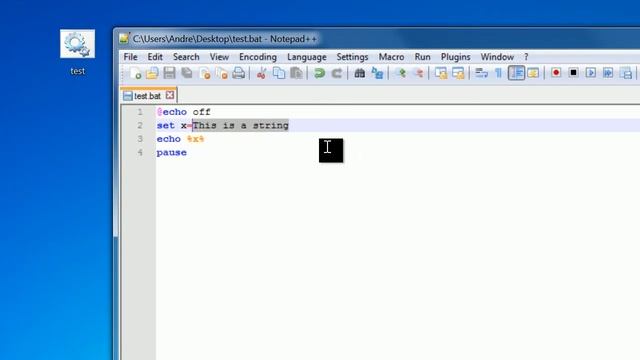Open the Language menu

click(x=307, y=57)
